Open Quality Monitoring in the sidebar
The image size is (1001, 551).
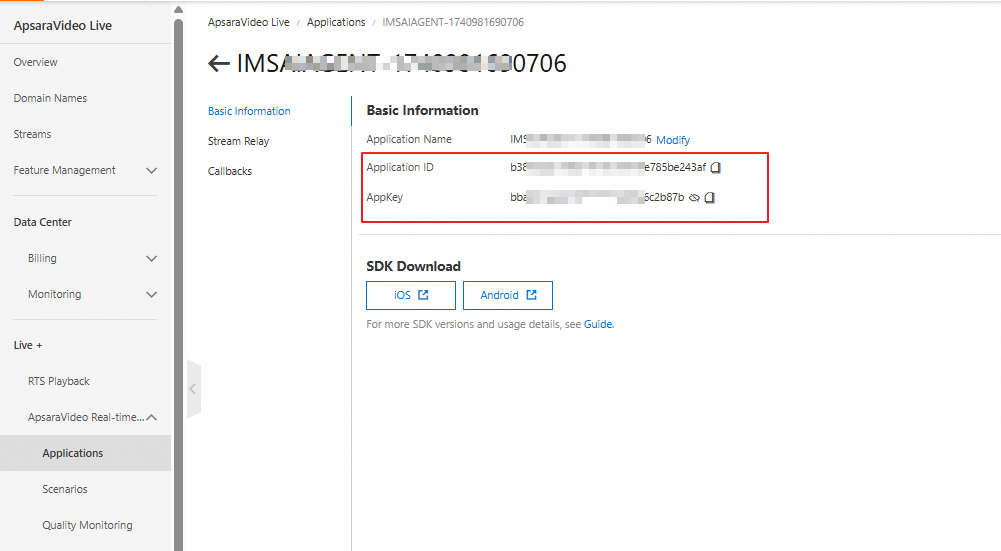(87, 525)
